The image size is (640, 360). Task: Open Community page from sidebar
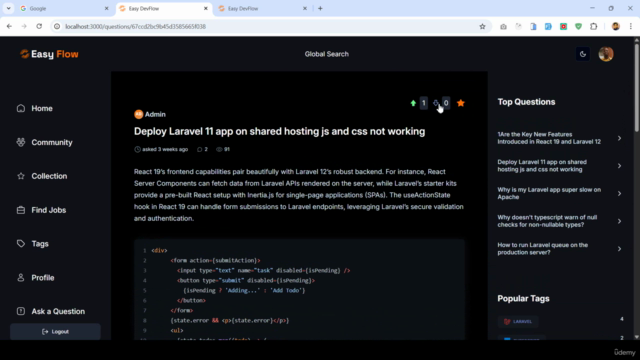click(44, 142)
